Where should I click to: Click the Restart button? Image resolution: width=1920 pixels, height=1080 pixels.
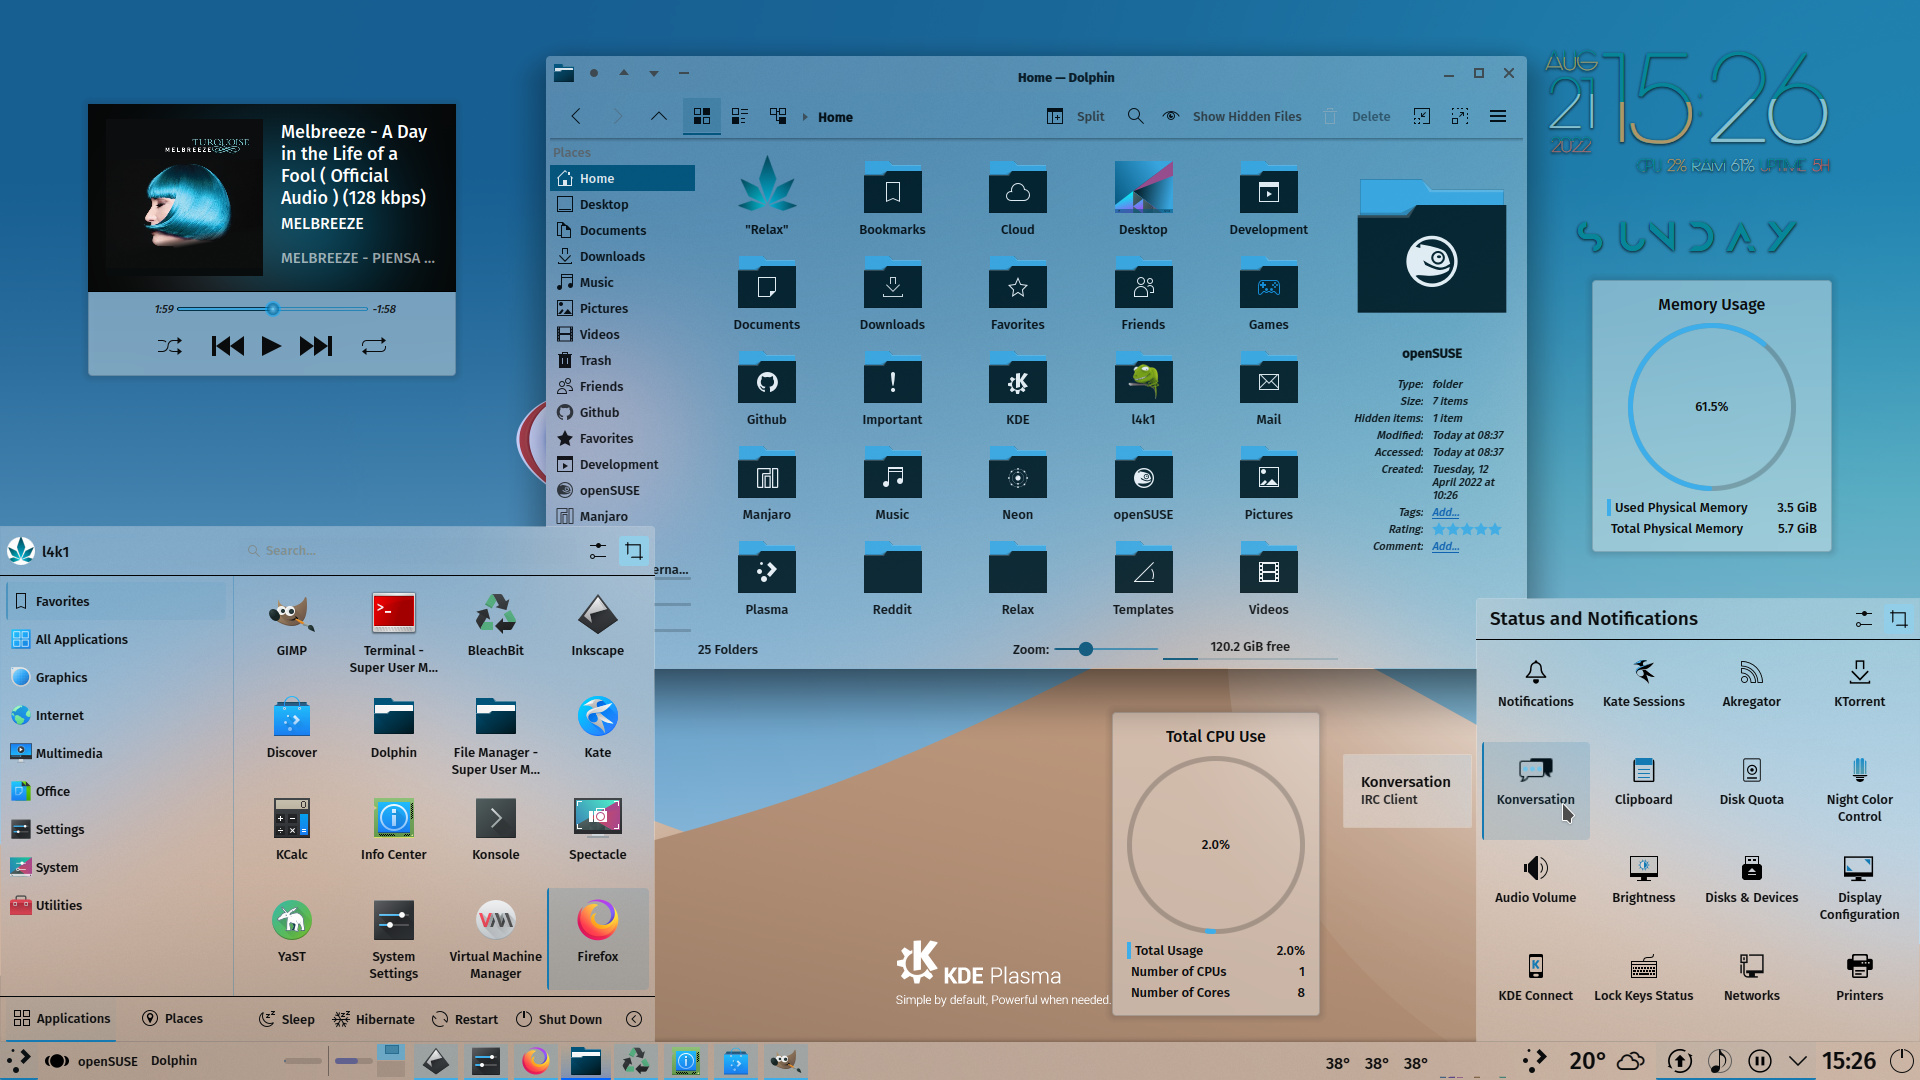click(x=465, y=1019)
